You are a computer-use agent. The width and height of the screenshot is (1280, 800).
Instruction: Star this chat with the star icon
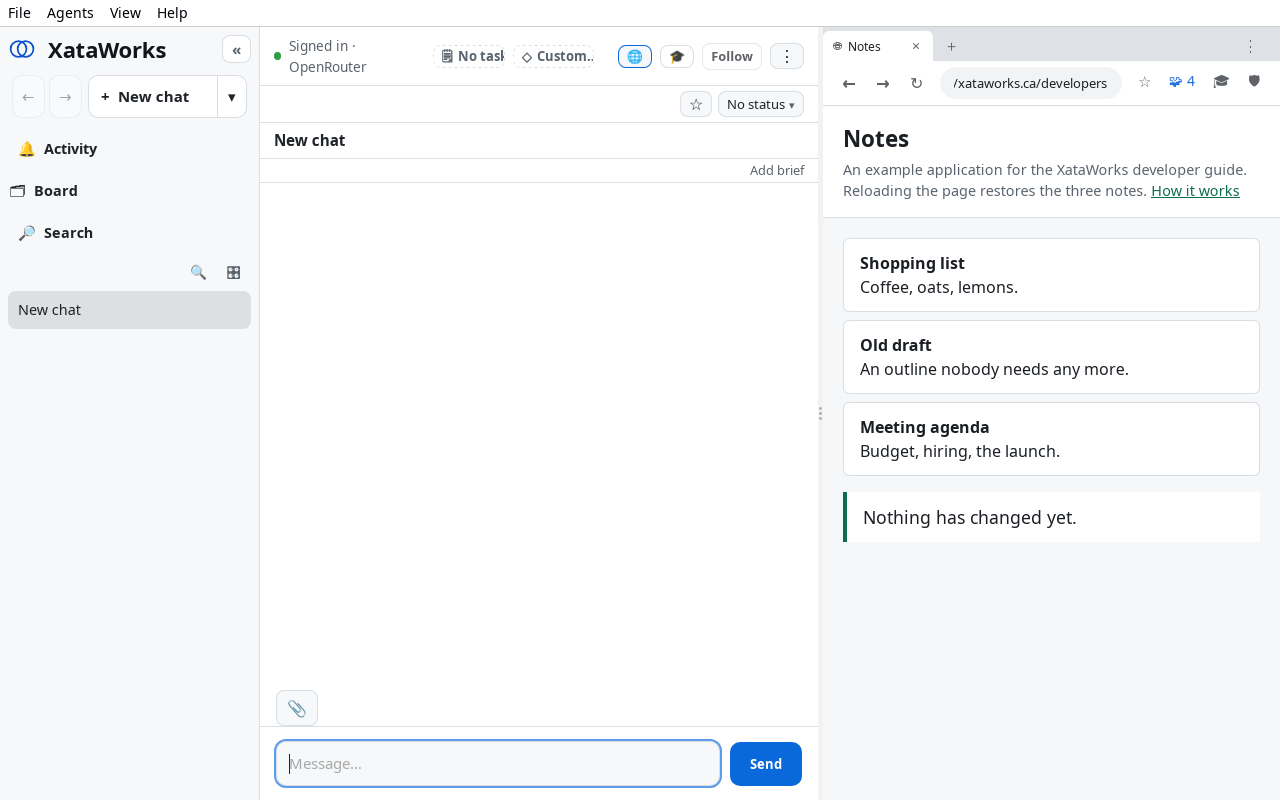(x=696, y=104)
